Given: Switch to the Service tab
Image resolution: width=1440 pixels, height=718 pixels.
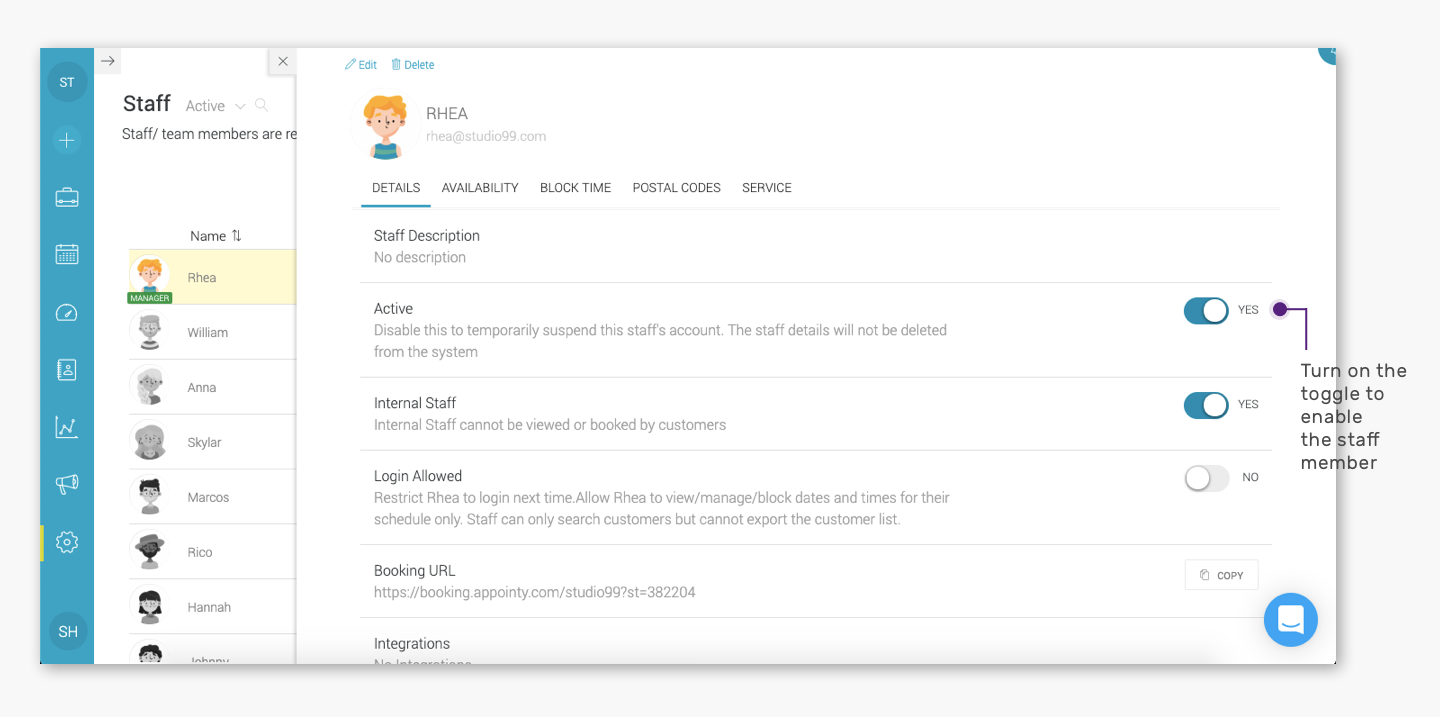Looking at the screenshot, I should (767, 188).
